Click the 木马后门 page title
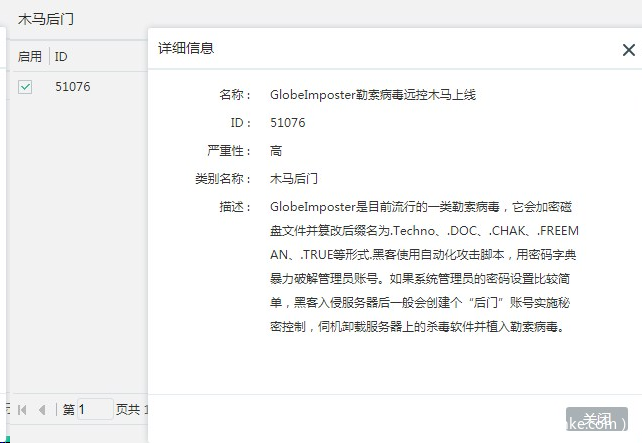 coord(46,19)
